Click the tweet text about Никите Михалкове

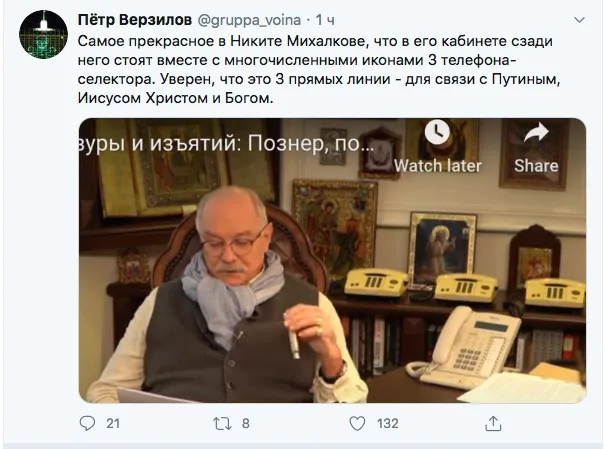pyautogui.click(x=319, y=70)
